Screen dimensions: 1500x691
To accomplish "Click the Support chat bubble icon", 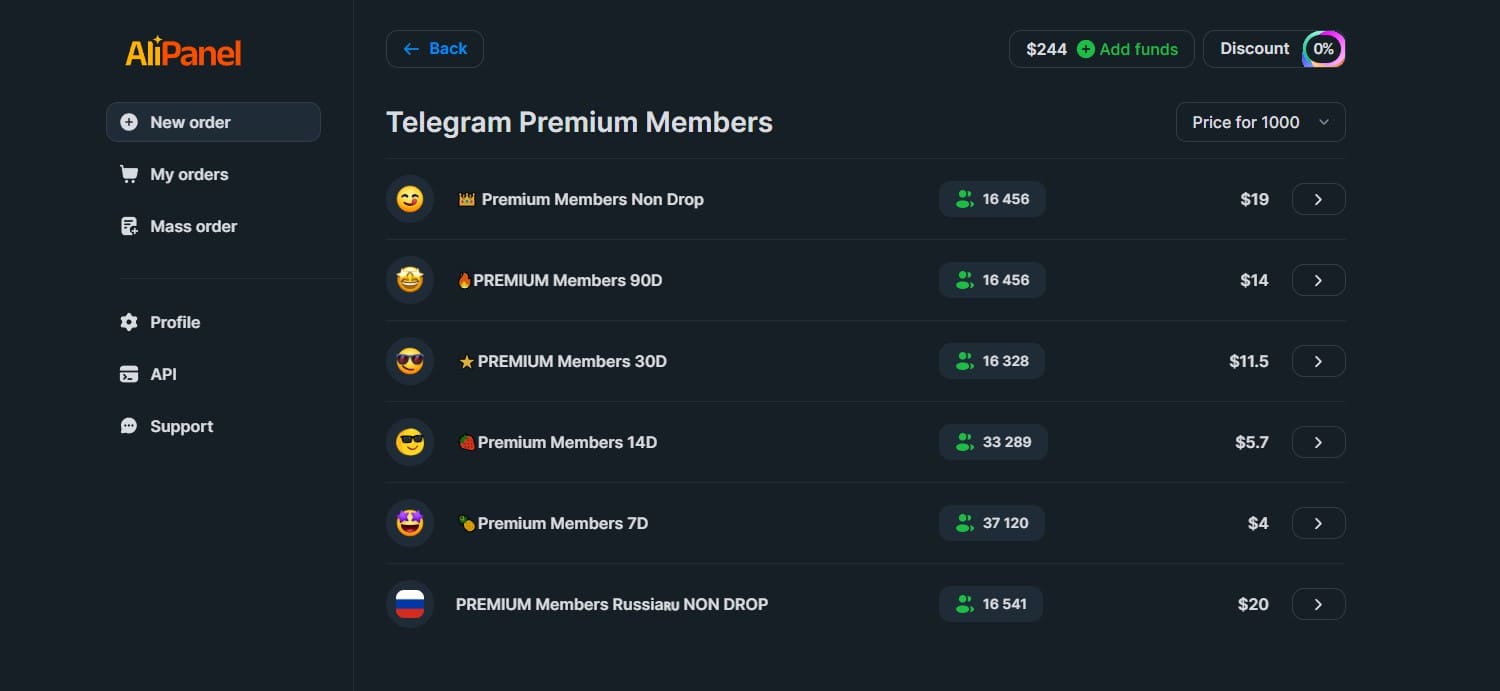I will [128, 426].
